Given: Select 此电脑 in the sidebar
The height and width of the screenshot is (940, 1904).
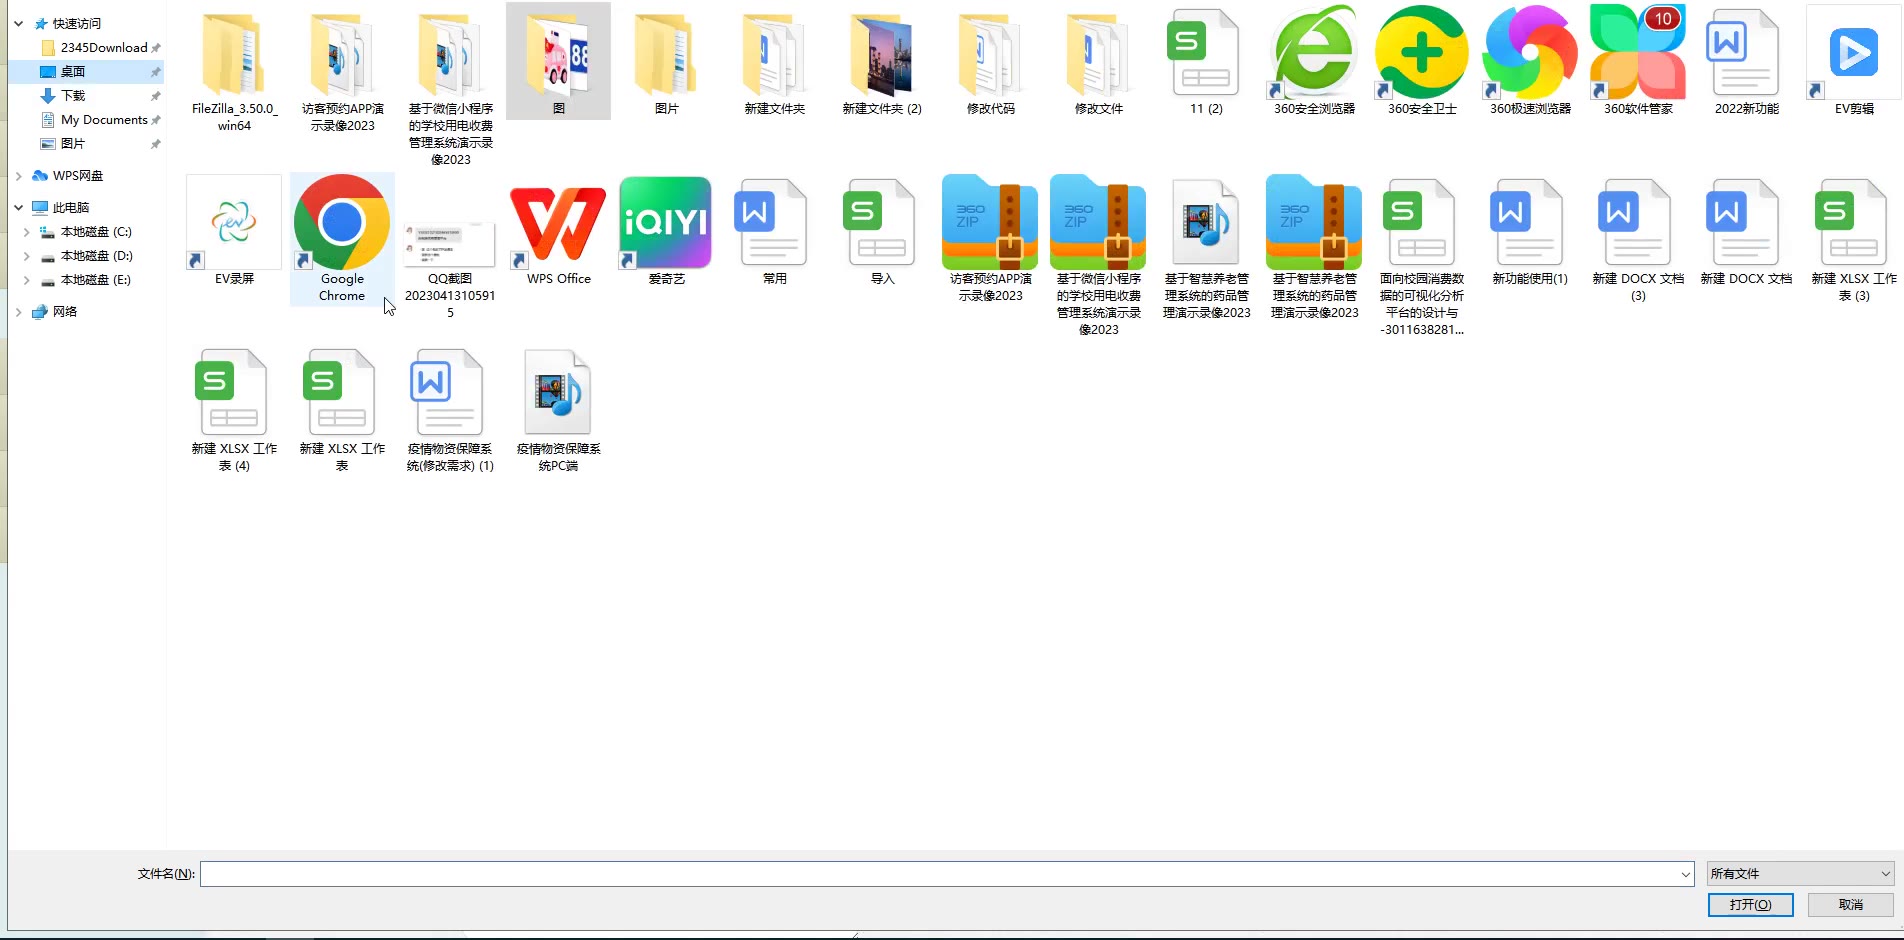Looking at the screenshot, I should 71,207.
